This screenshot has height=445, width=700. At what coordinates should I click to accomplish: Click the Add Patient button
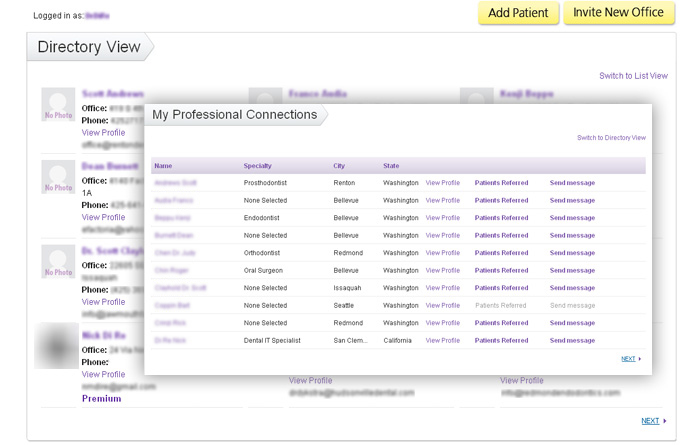[x=518, y=13]
